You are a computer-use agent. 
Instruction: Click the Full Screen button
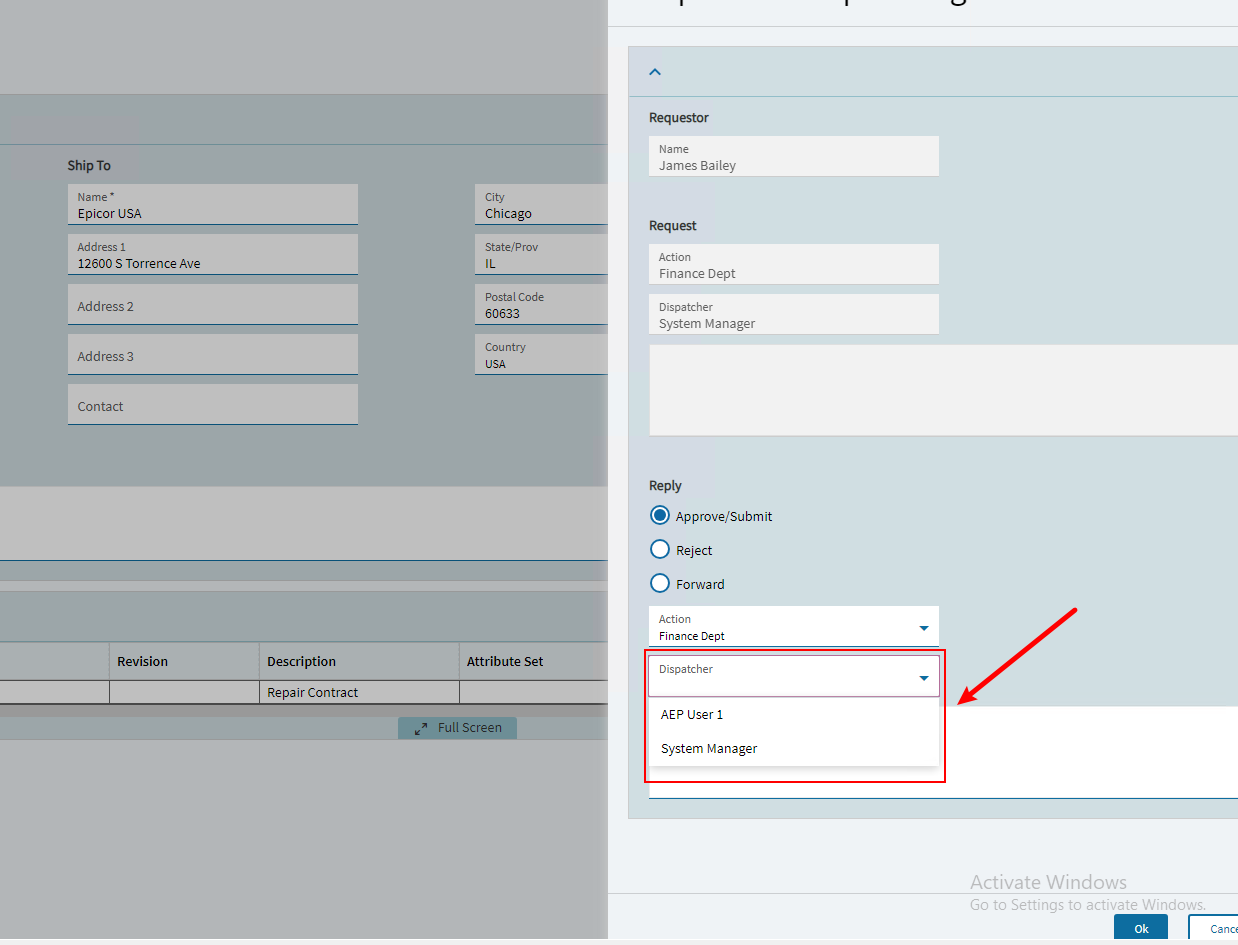[x=458, y=728]
